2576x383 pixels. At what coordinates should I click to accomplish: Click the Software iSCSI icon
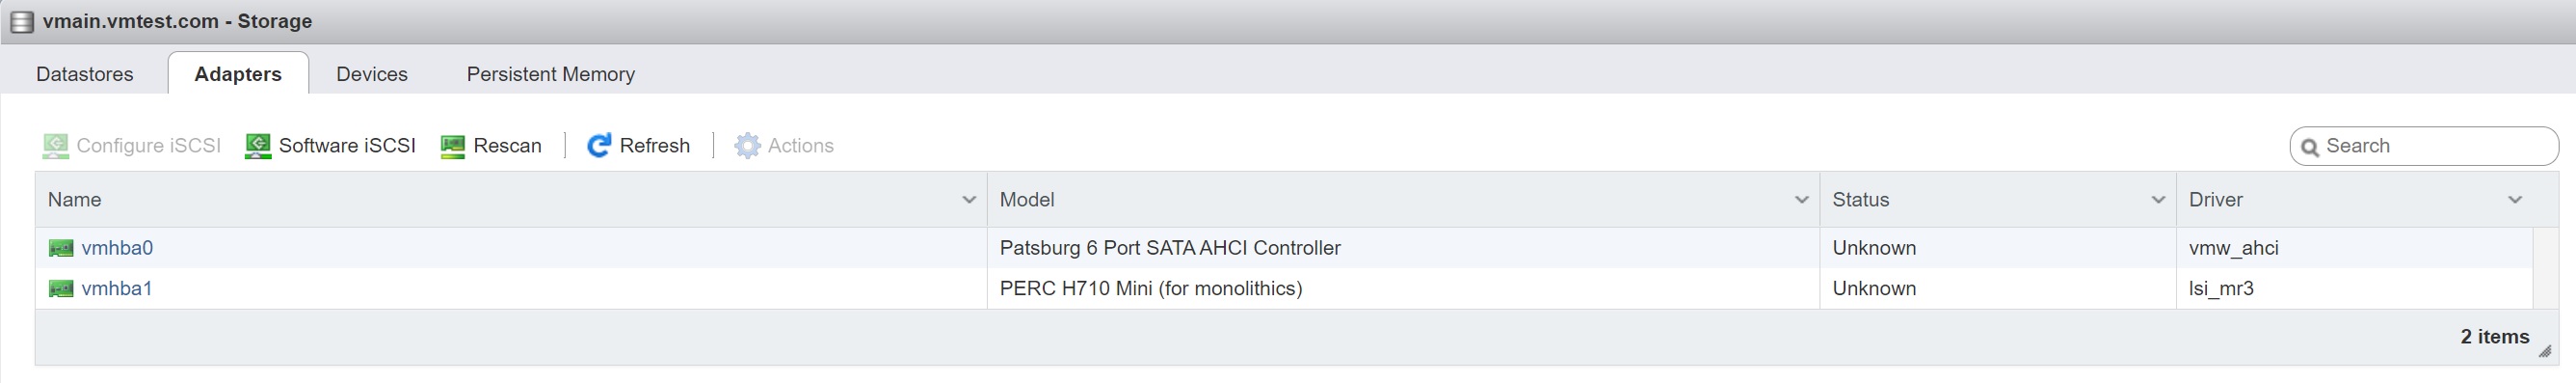(x=258, y=146)
